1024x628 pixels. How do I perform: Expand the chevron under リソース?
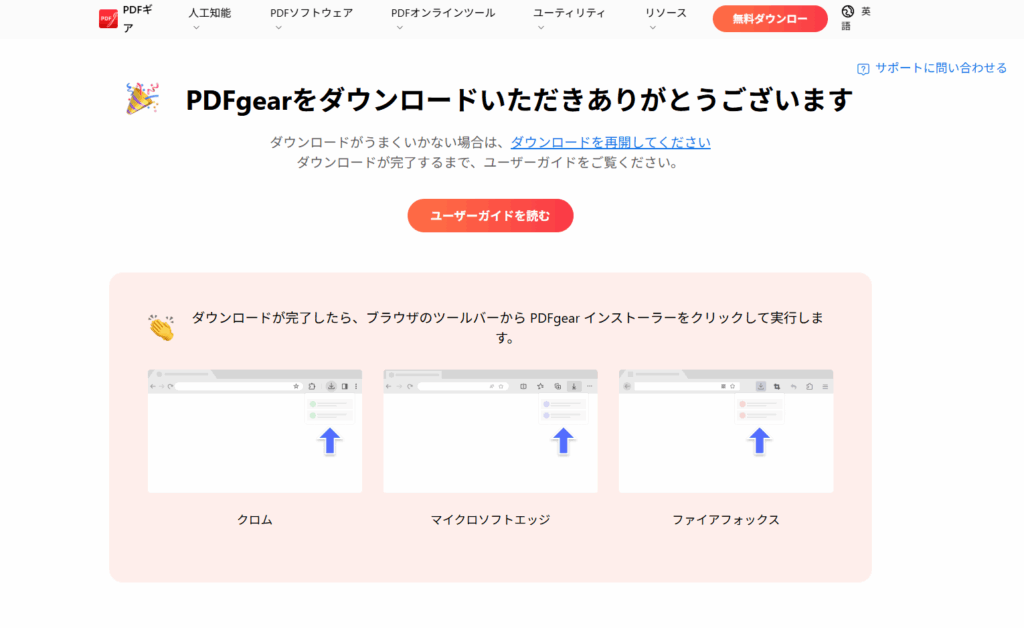(x=652, y=28)
